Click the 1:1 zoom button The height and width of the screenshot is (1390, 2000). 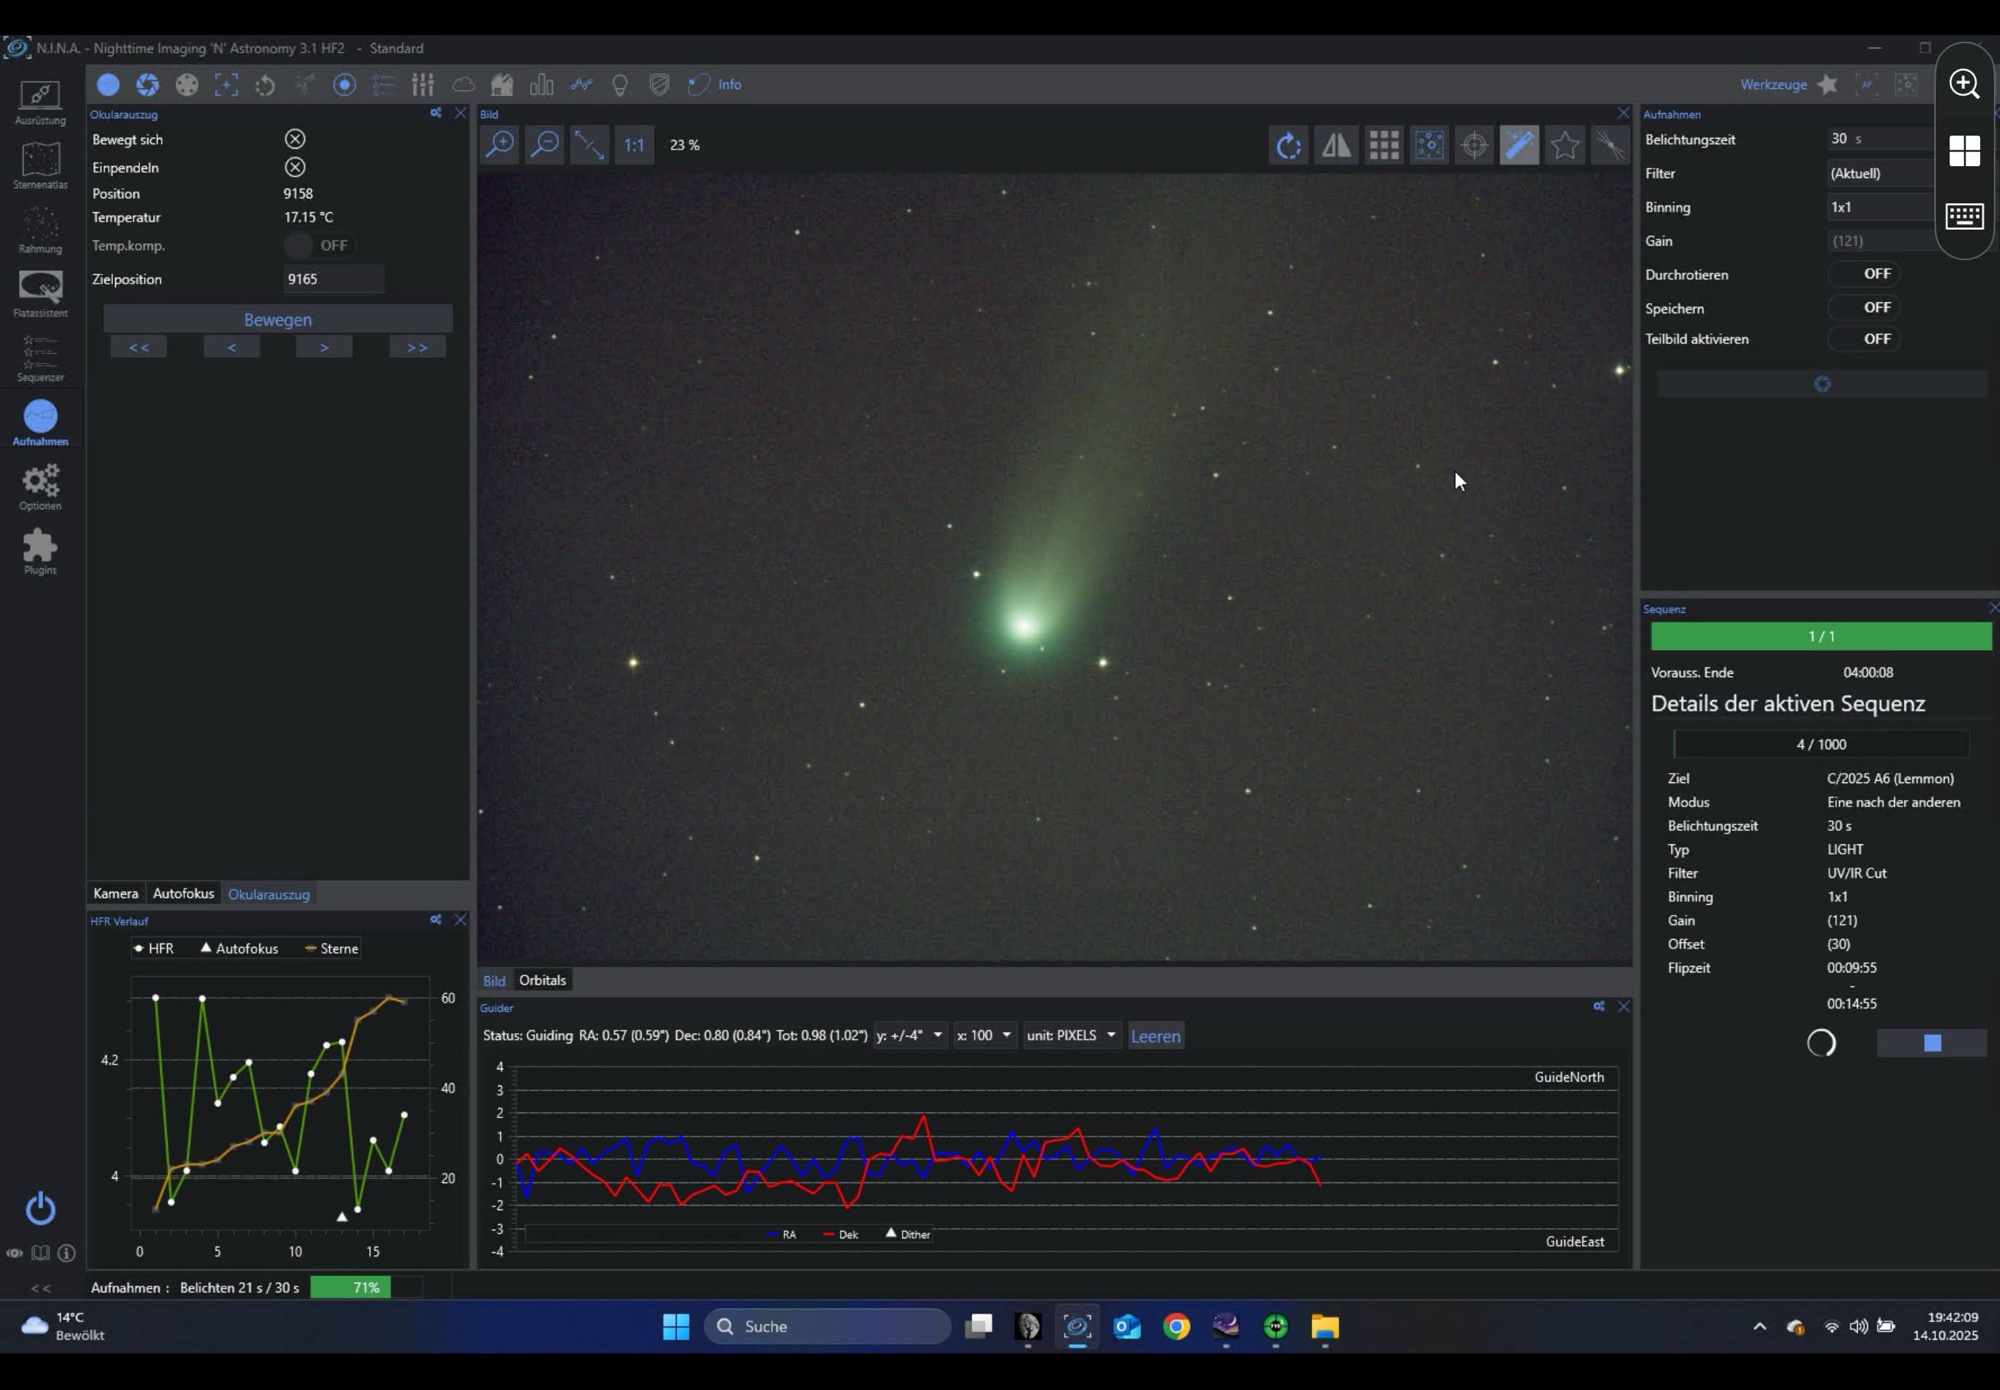pyautogui.click(x=634, y=145)
